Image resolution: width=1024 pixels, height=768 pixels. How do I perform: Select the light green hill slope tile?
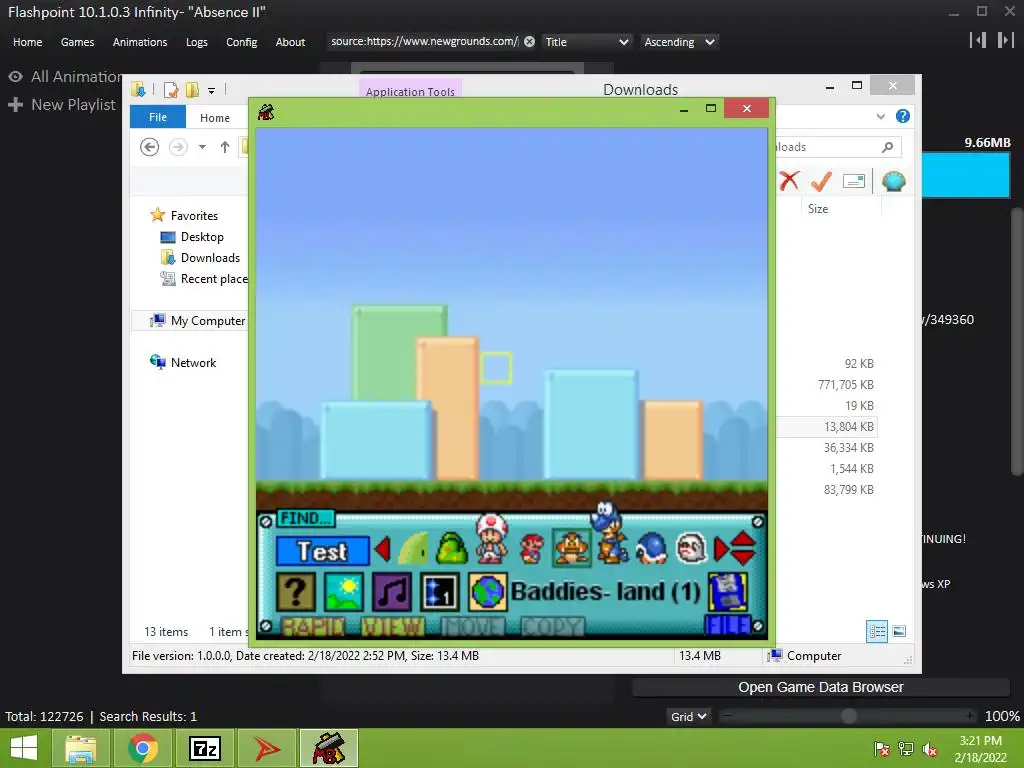[414, 549]
